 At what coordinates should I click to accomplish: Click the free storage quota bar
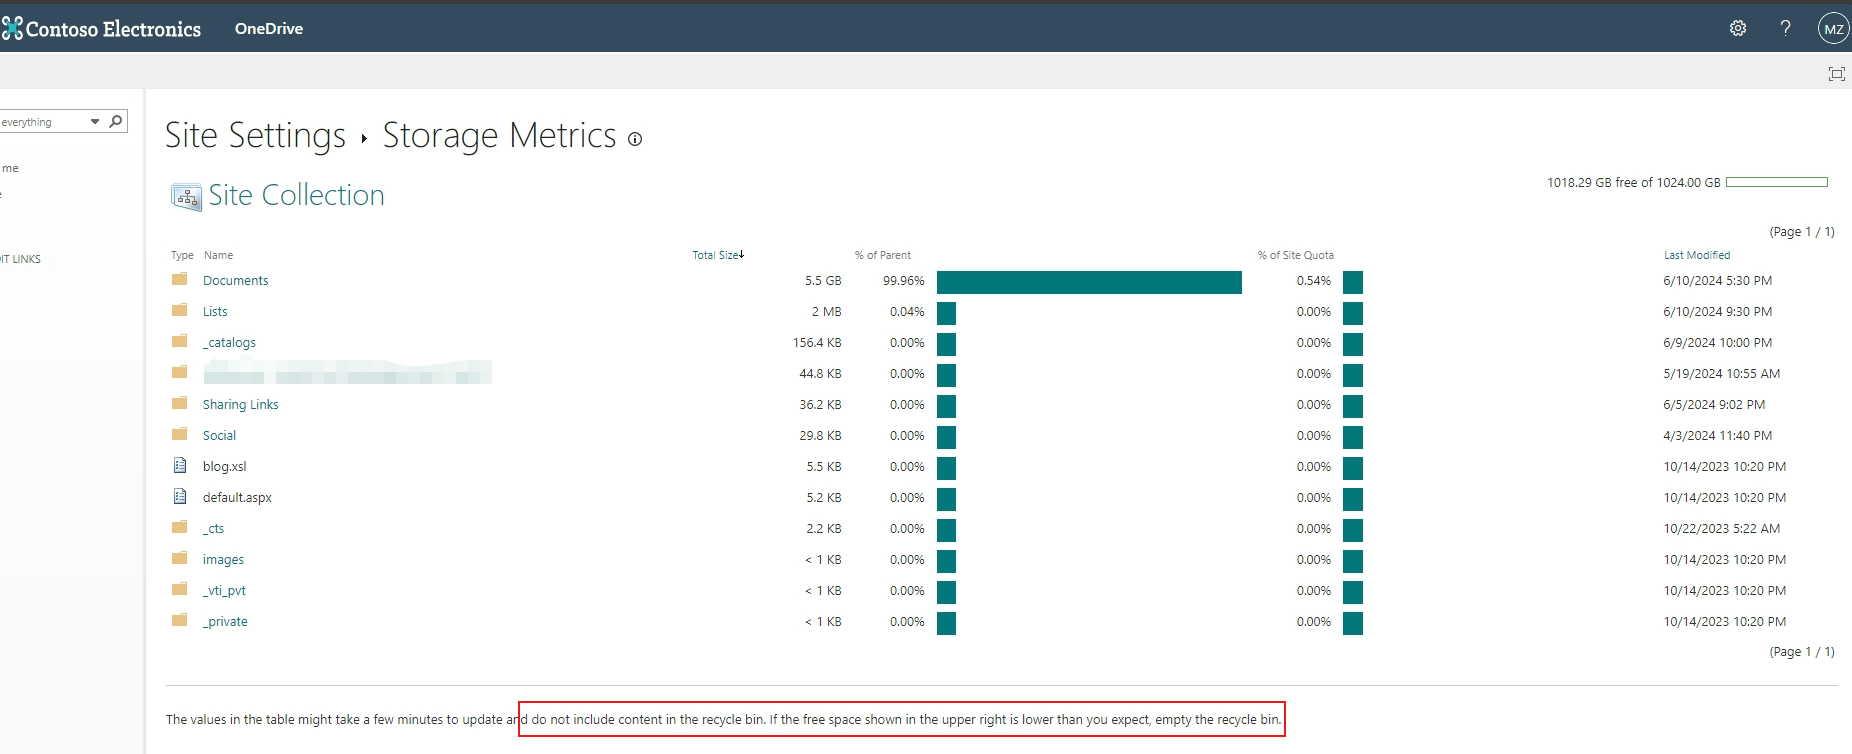pos(1777,182)
